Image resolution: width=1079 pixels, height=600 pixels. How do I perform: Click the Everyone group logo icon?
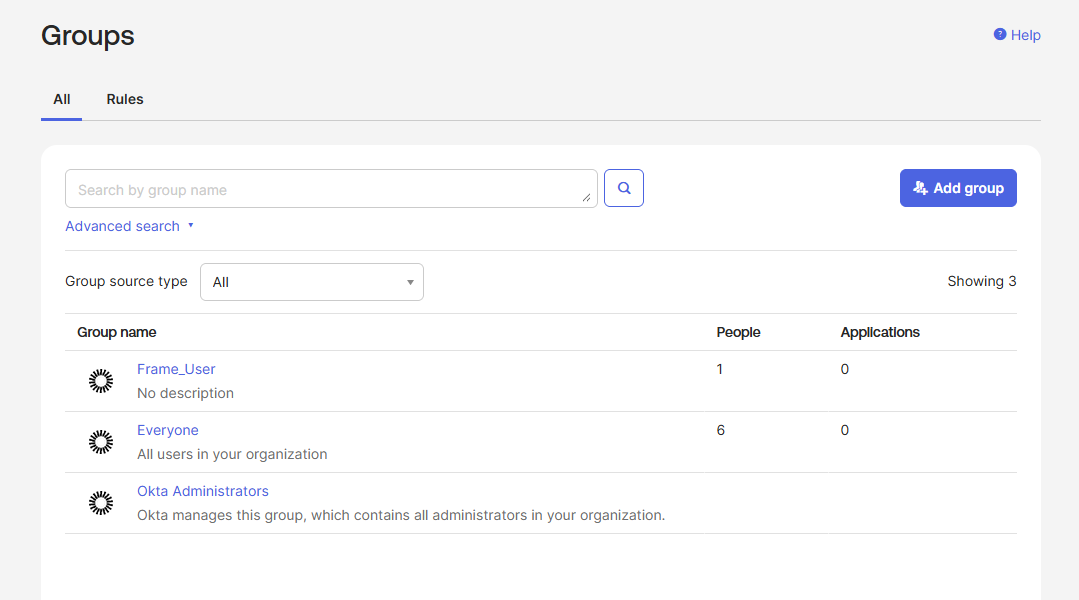point(101,442)
